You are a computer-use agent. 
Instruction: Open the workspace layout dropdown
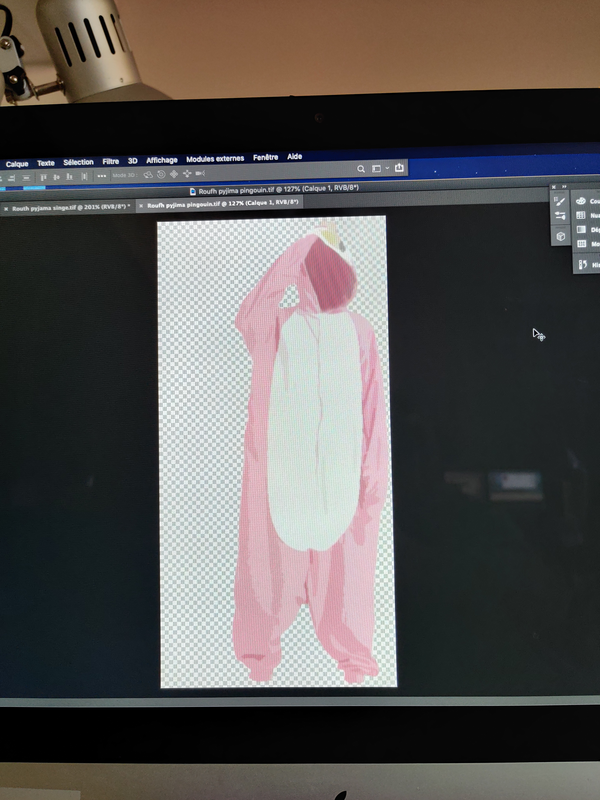point(380,168)
